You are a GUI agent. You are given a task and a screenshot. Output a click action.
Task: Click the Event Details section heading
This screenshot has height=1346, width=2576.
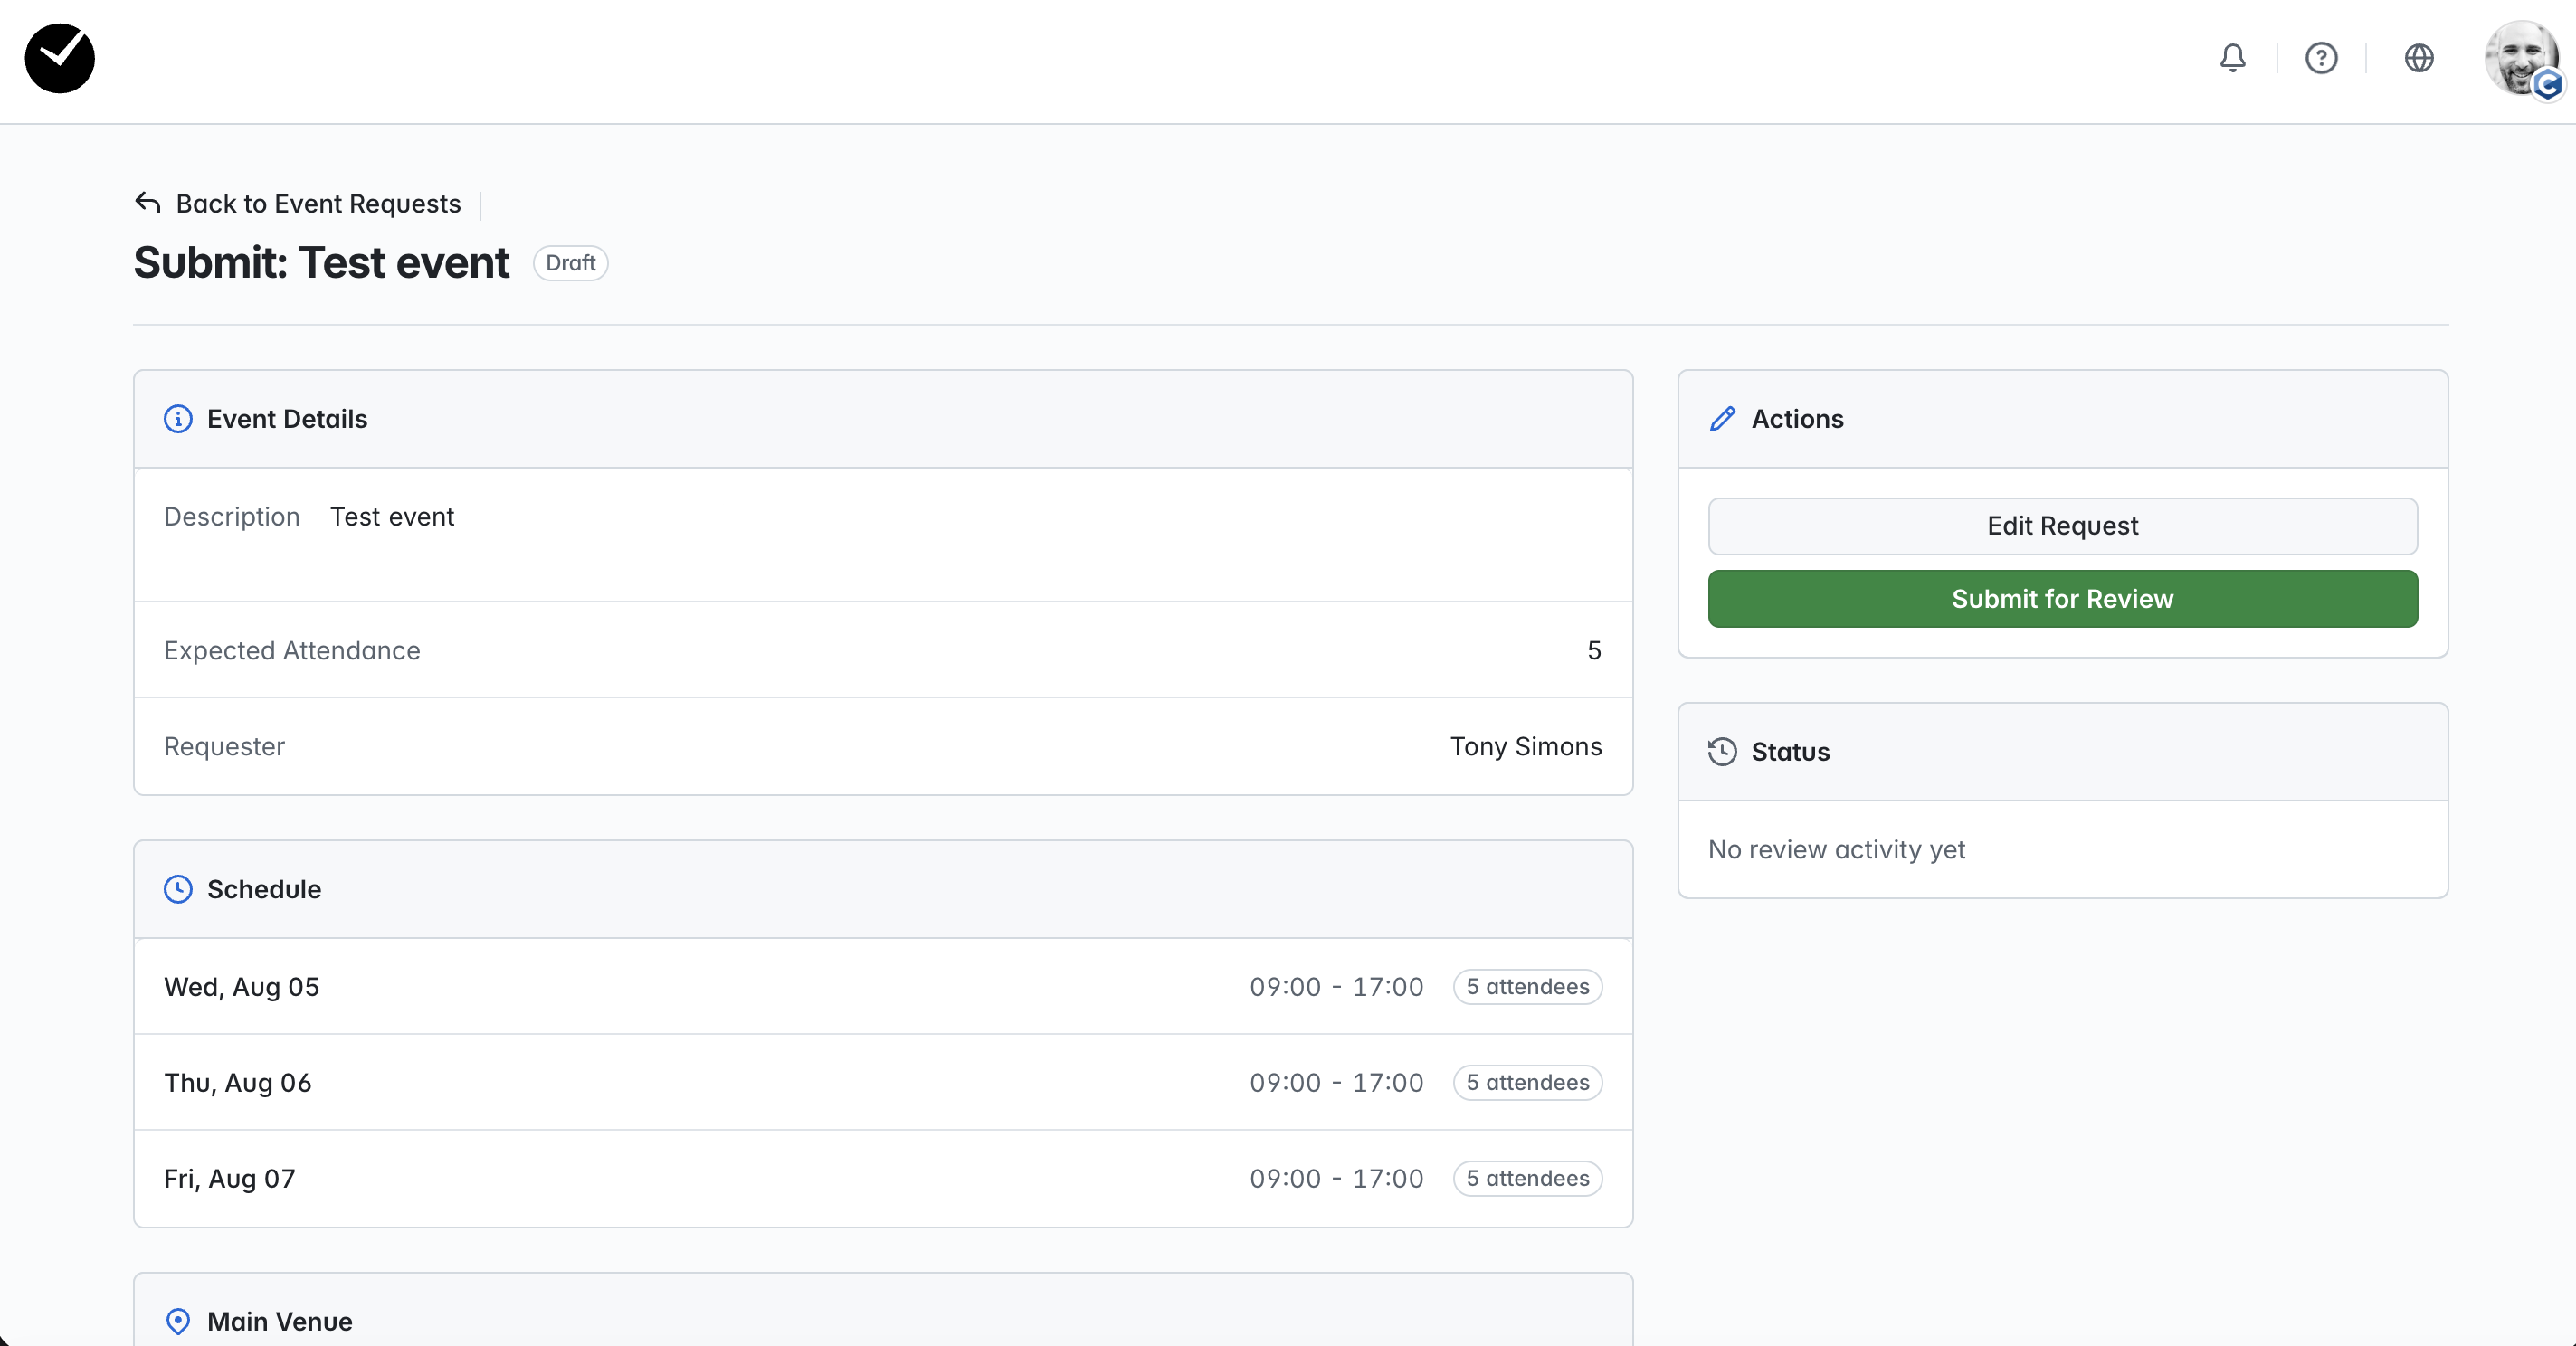(287, 419)
